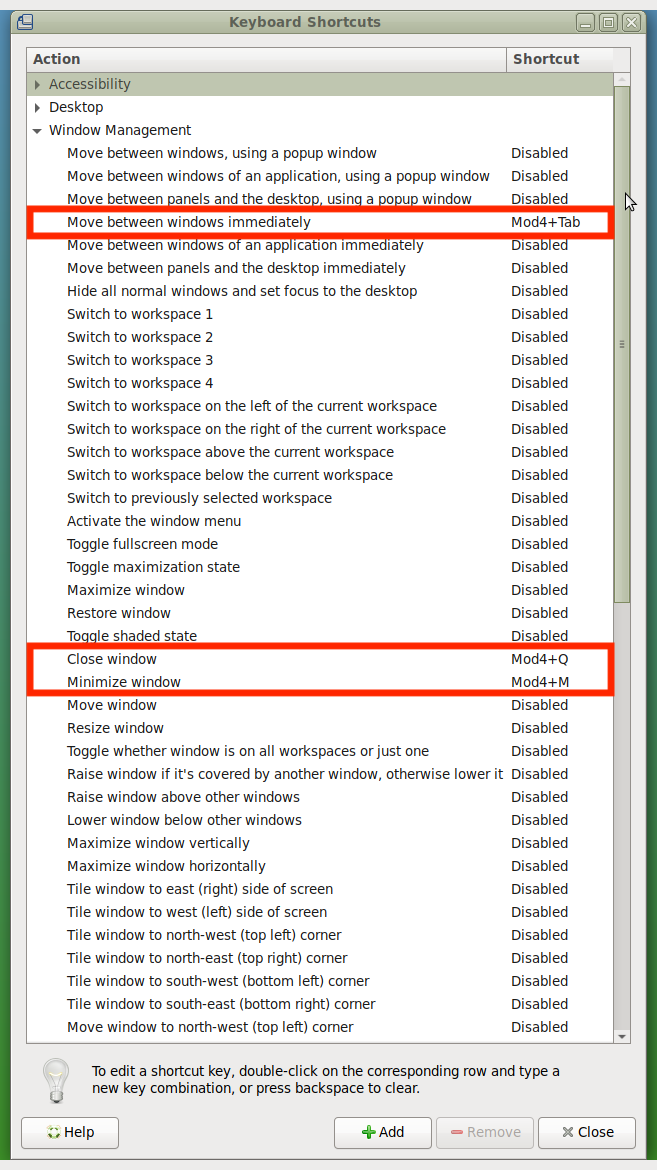Click scrollbar down arrow
This screenshot has width=657, height=1170.
(622, 1037)
